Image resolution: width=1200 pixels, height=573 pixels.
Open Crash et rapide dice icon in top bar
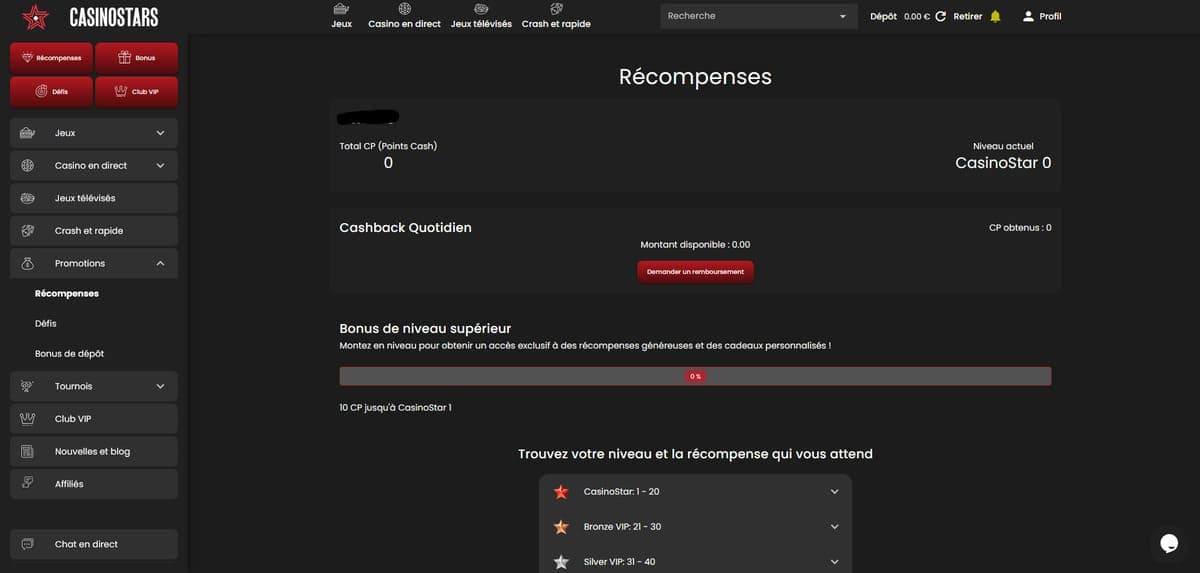[x=556, y=8]
